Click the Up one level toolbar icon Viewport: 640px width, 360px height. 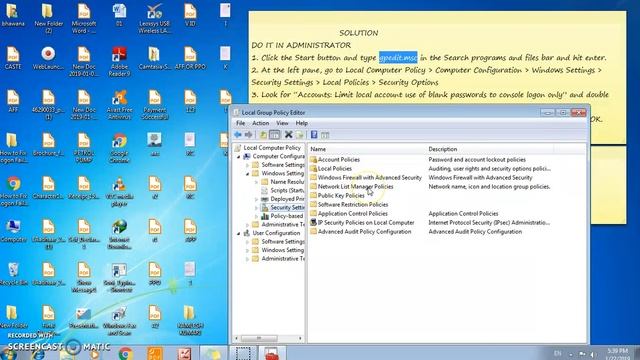coord(263,135)
